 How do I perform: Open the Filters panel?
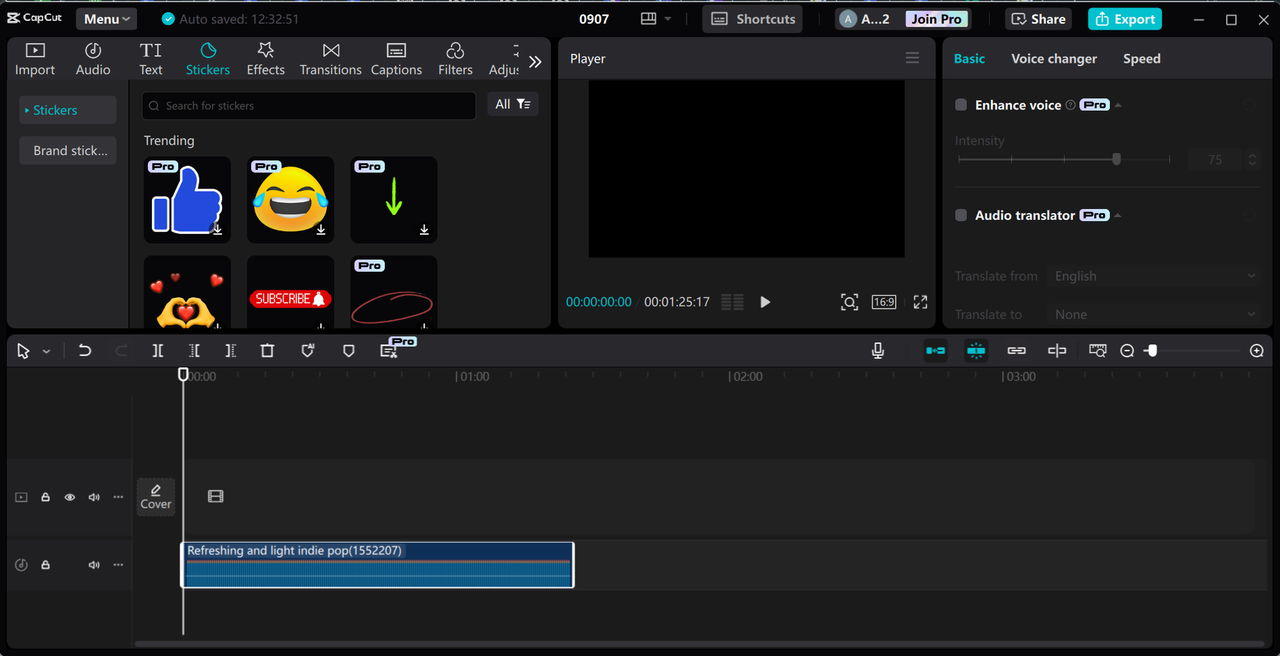pyautogui.click(x=455, y=59)
